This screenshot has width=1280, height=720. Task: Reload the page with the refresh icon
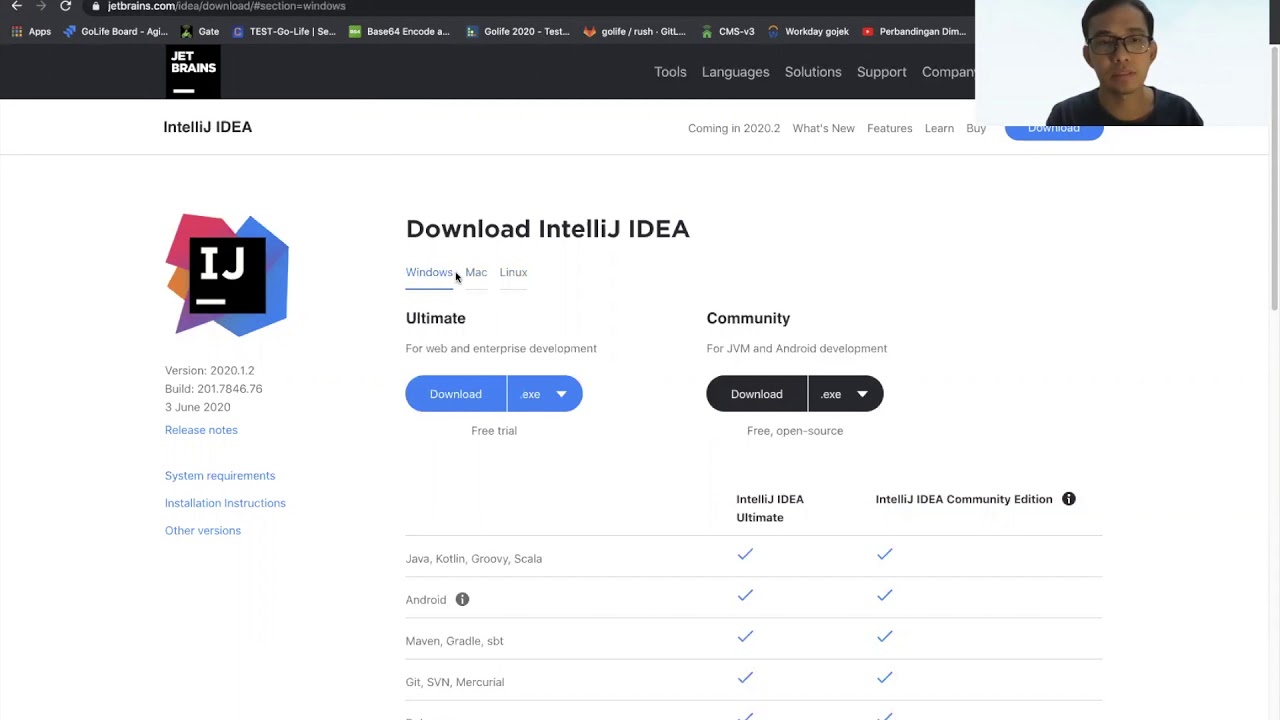(x=66, y=6)
